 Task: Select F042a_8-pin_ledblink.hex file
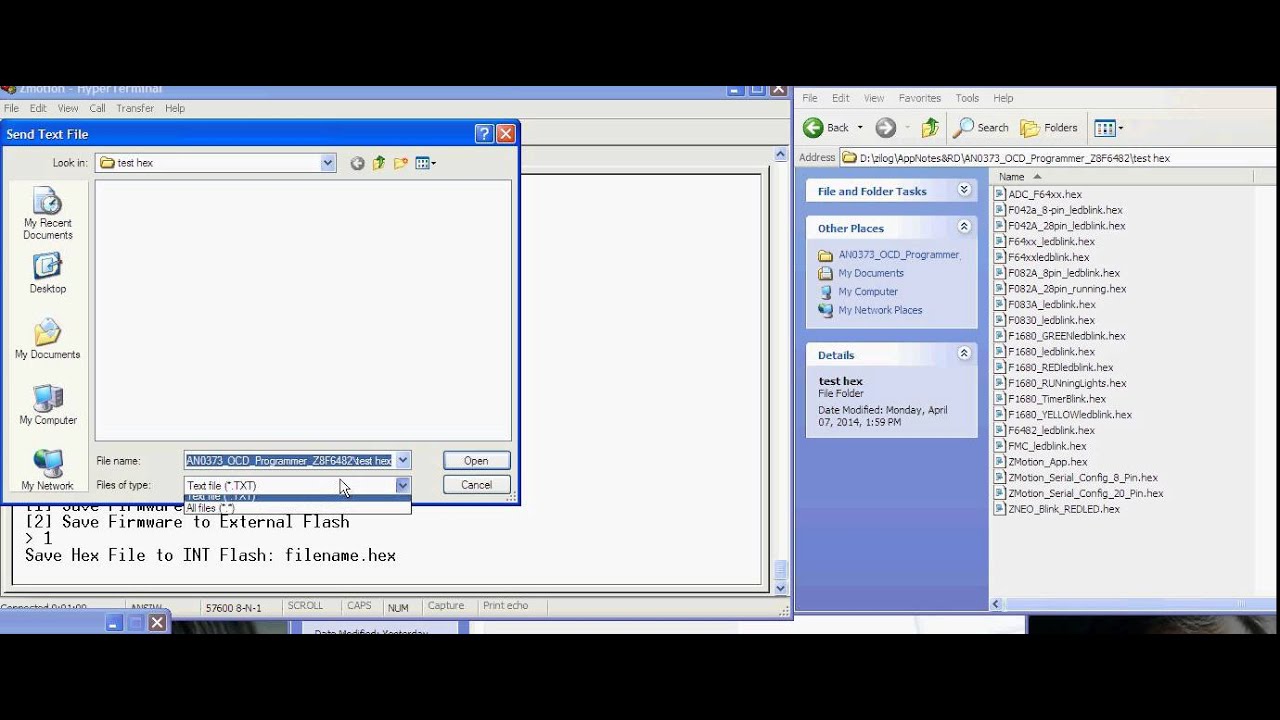[x=1065, y=210]
